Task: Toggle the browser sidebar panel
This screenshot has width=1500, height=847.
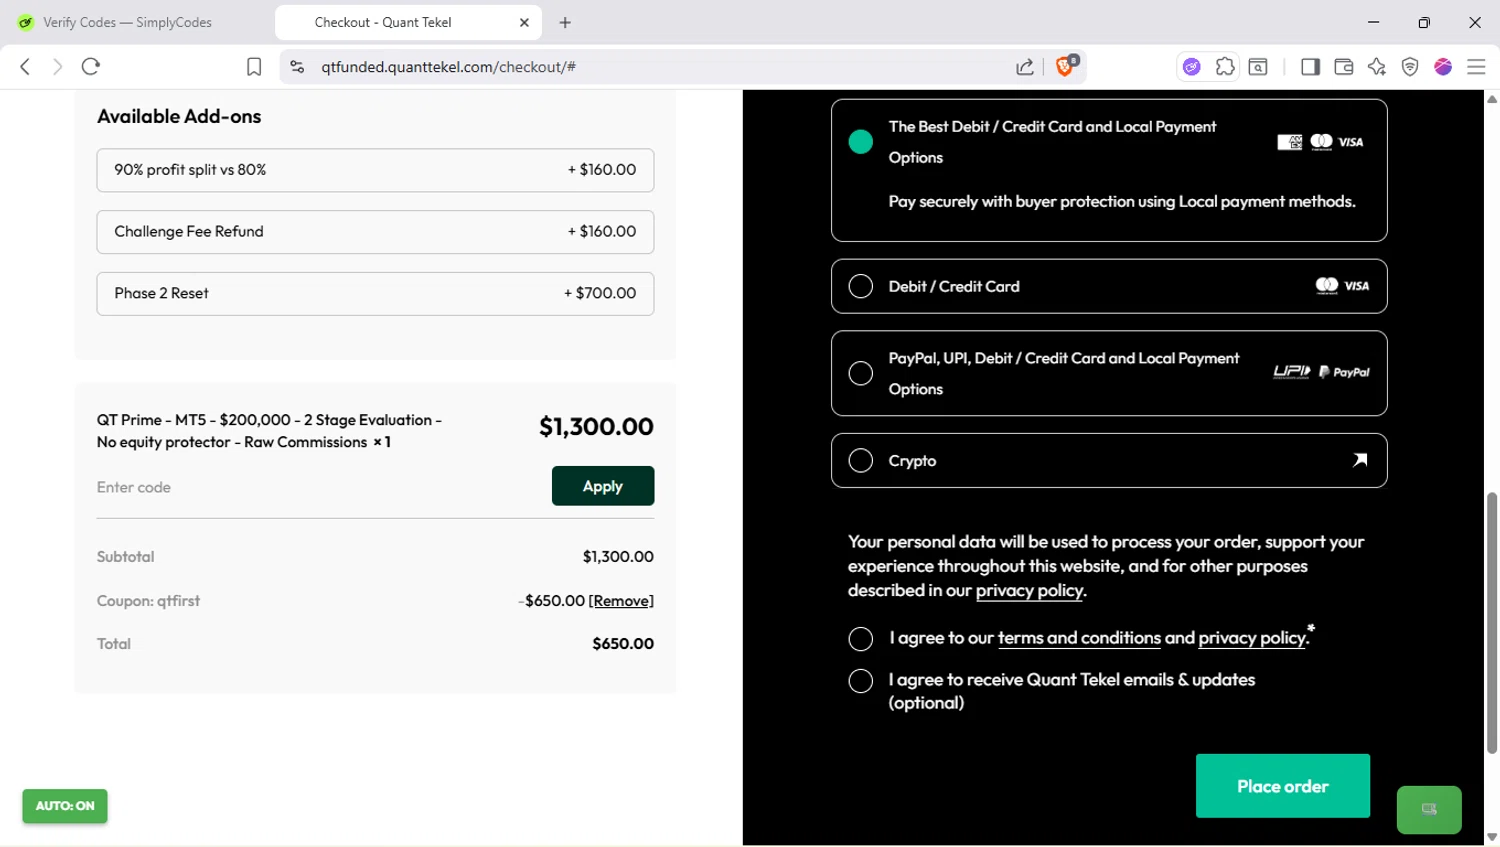Action: (1310, 67)
